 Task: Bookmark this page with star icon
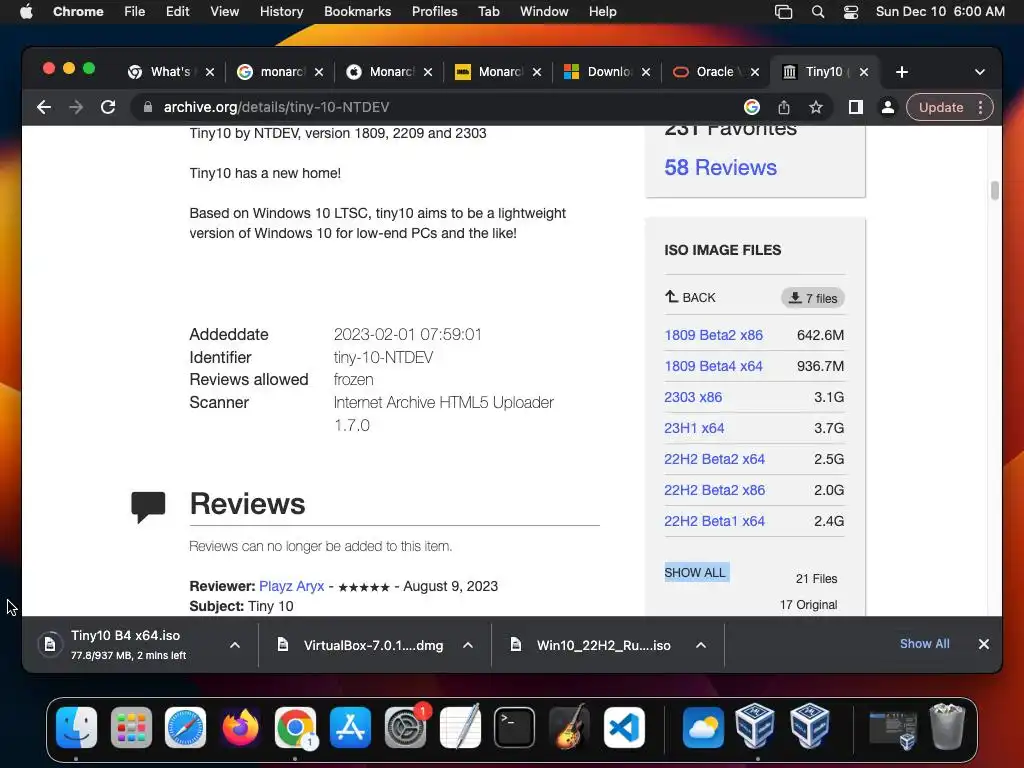(816, 107)
